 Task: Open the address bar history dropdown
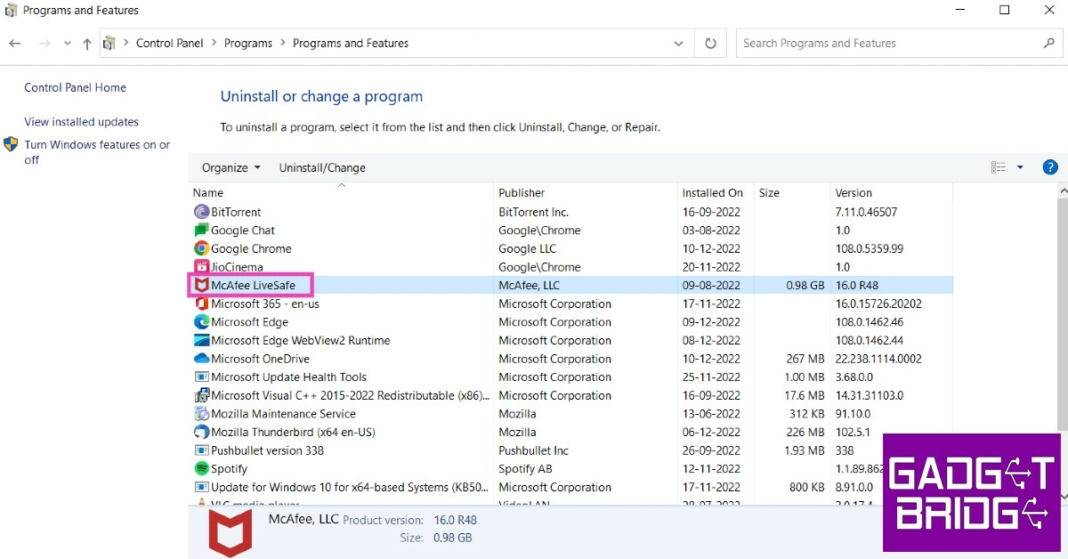pos(678,43)
